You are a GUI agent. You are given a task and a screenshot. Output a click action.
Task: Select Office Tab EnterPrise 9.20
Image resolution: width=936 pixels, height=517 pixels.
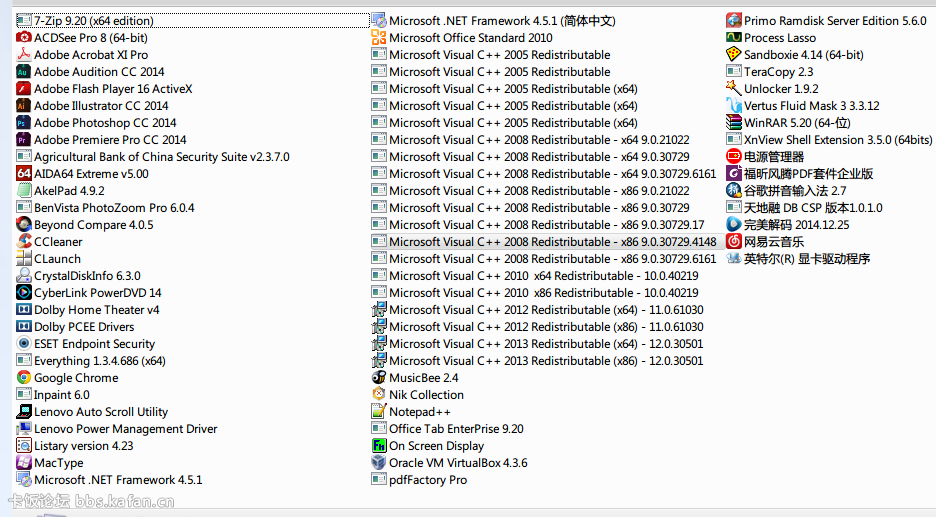[x=448, y=429]
